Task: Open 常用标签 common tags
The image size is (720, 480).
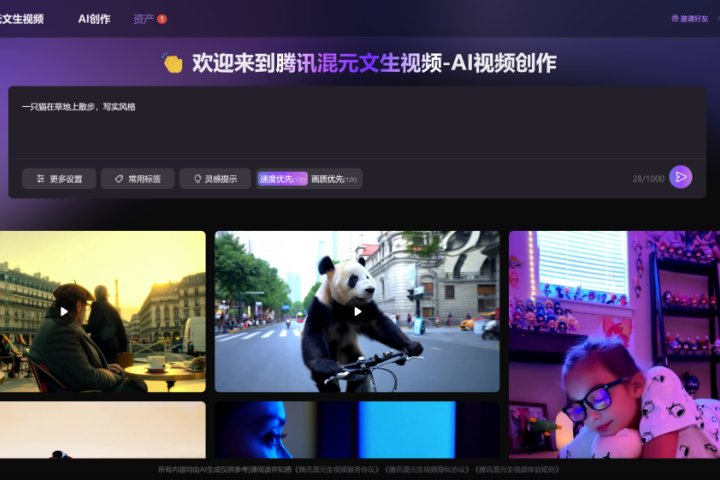Action: click(137, 179)
